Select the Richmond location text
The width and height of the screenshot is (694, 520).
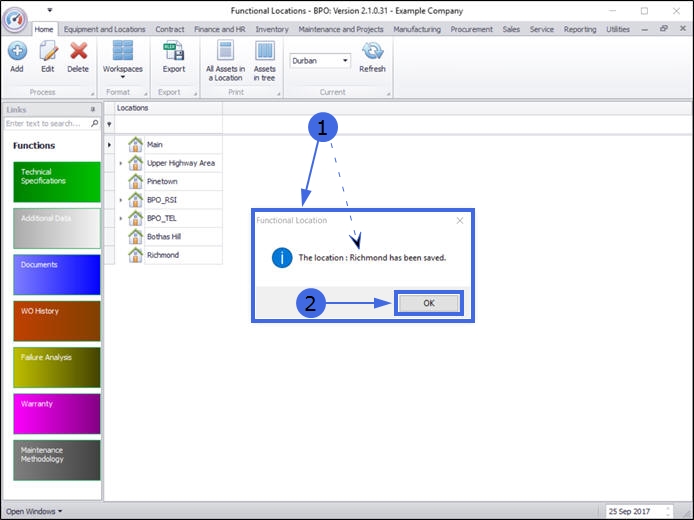coord(163,255)
